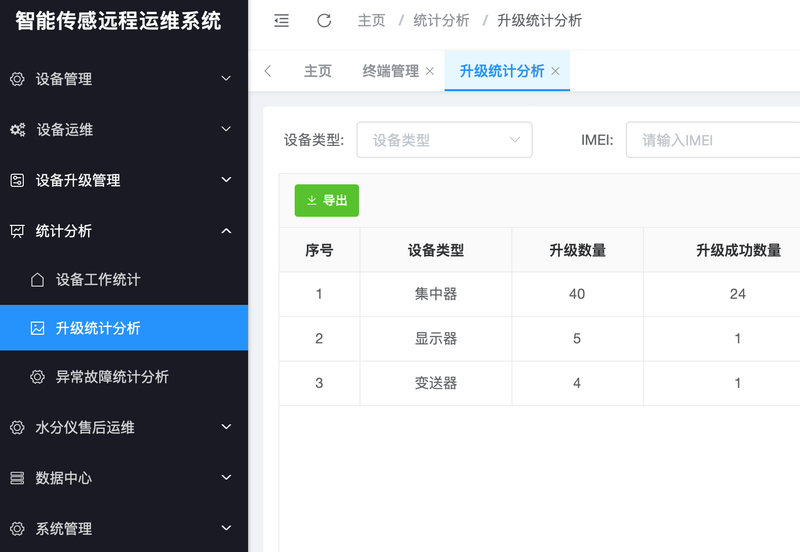800x552 pixels.
Task: Open the 设备类型 dropdown
Action: pos(444,140)
